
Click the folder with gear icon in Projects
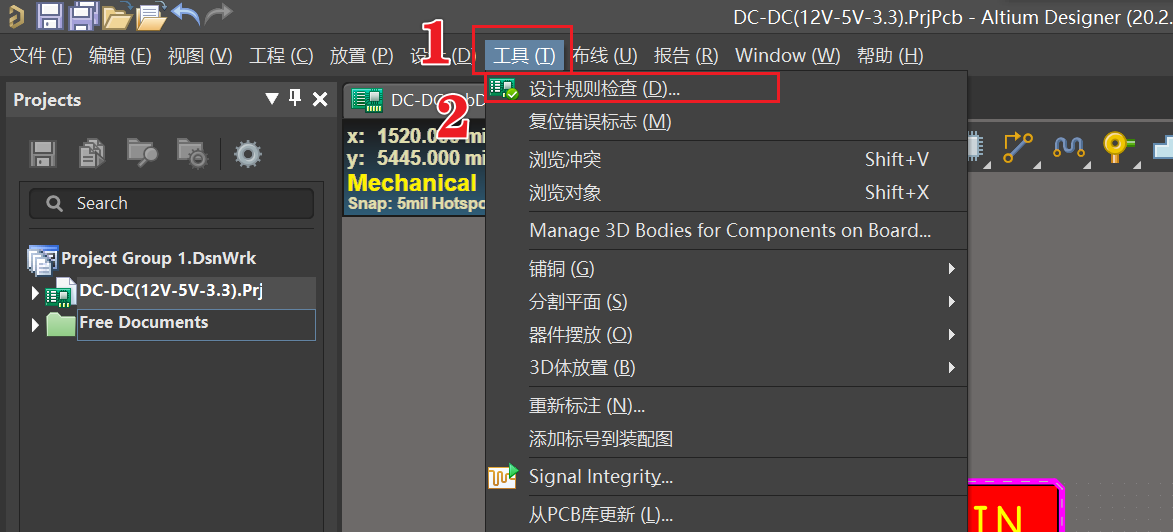(192, 153)
